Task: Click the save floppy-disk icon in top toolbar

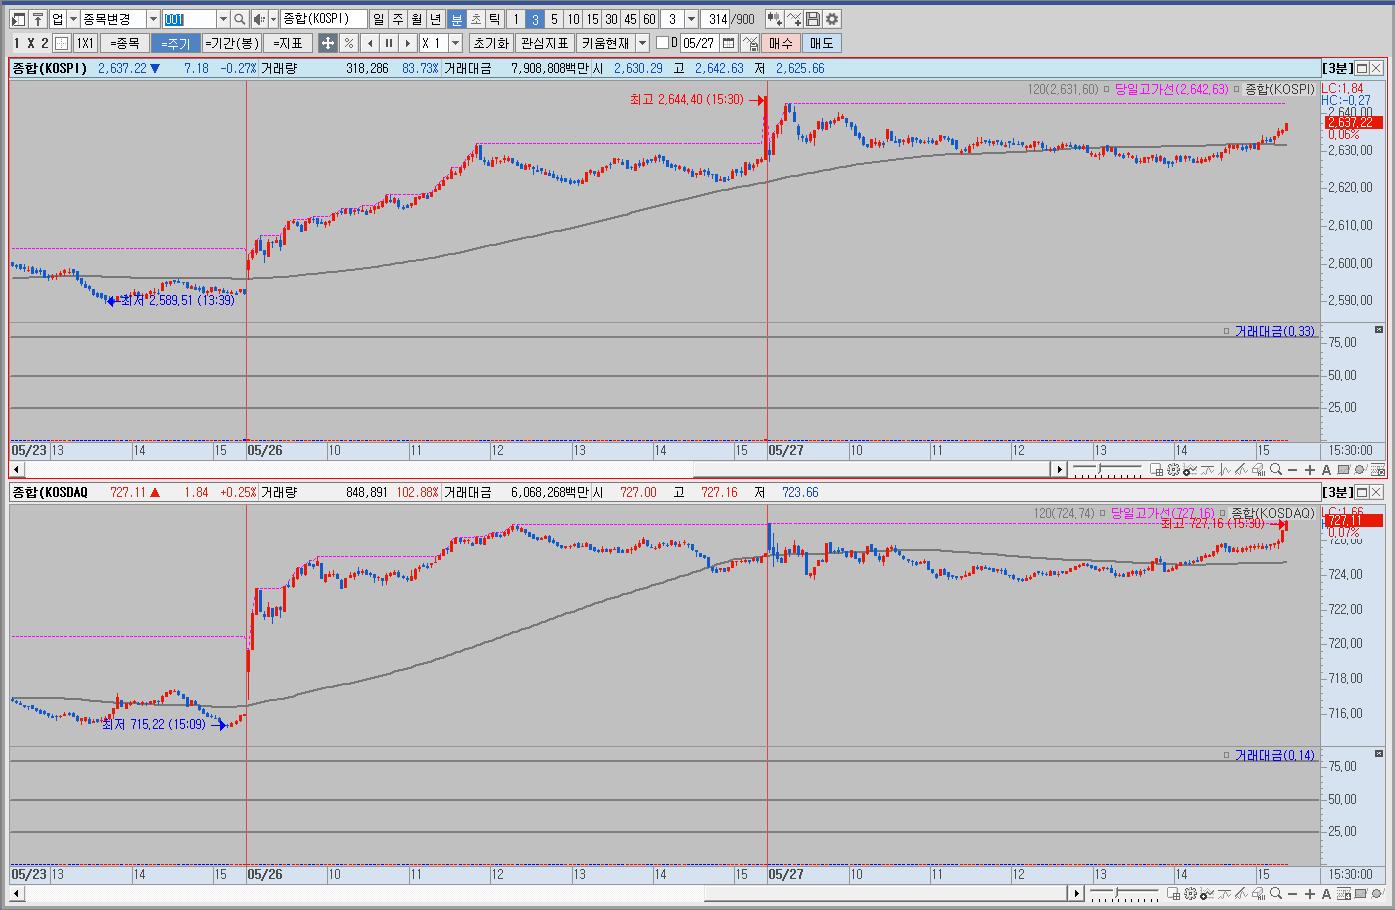Action: 813,19
